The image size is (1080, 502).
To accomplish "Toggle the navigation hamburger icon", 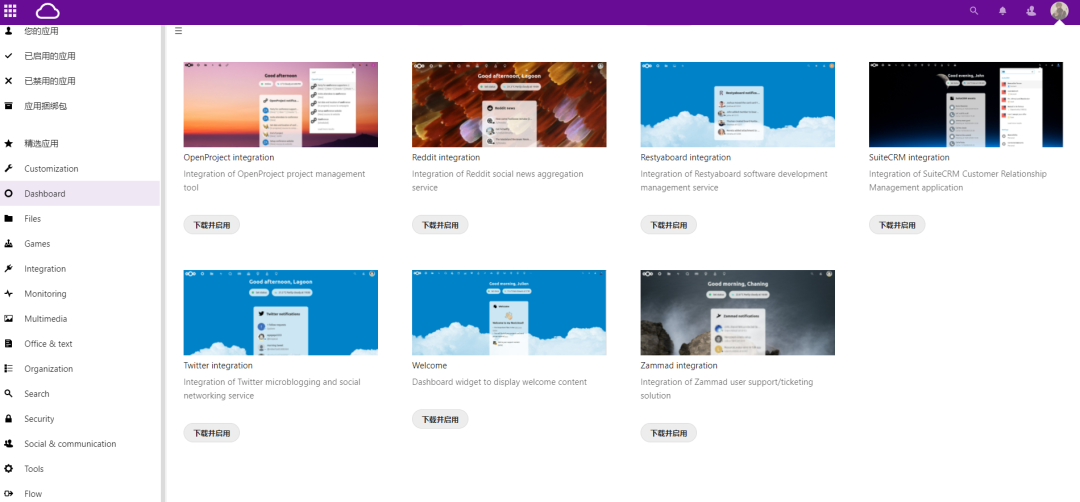I will click(x=178, y=31).
